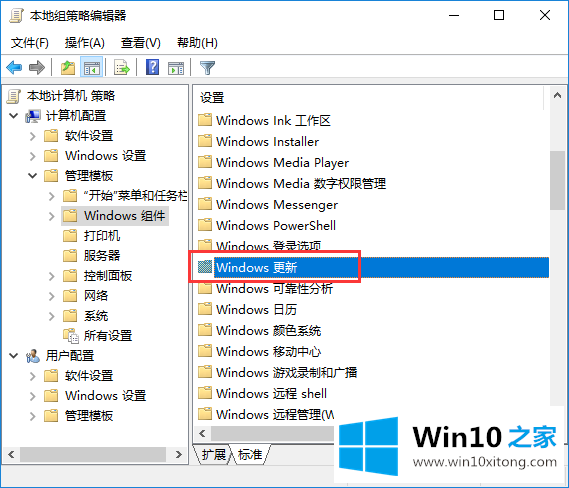Select Windows 可靠性分析 item

274,288
